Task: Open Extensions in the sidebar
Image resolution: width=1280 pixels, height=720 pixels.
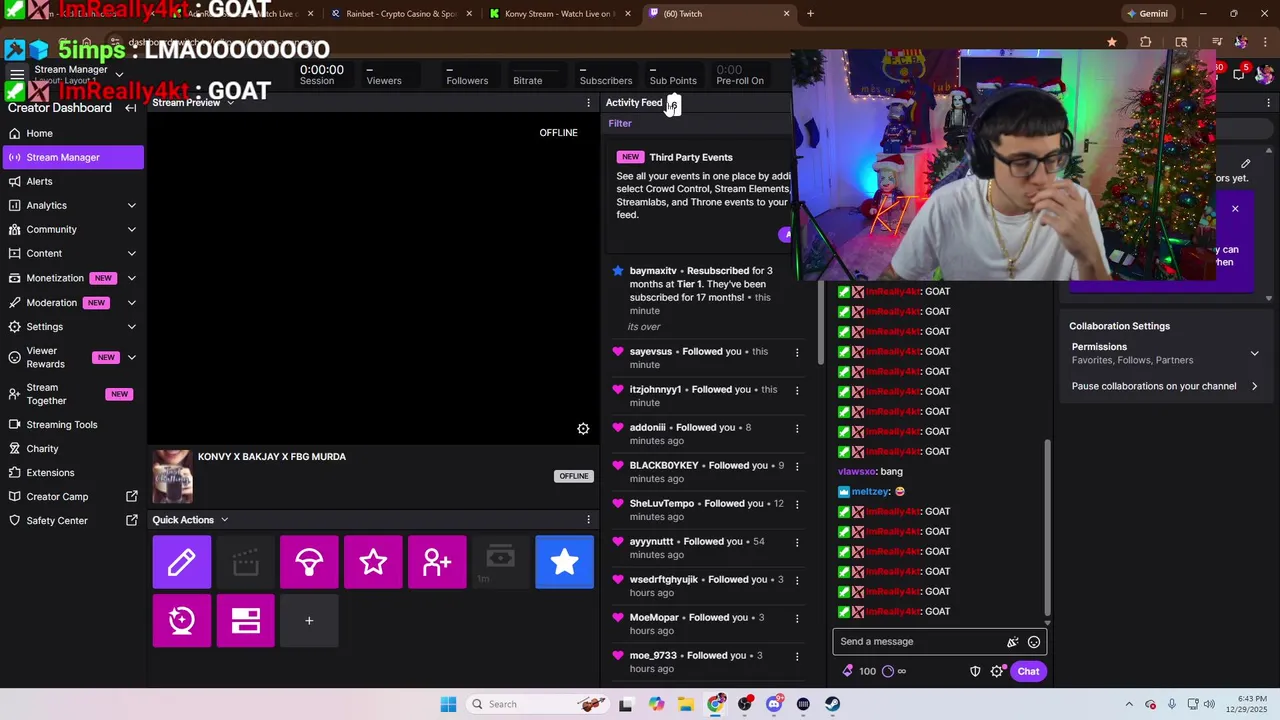Action: [x=73, y=472]
